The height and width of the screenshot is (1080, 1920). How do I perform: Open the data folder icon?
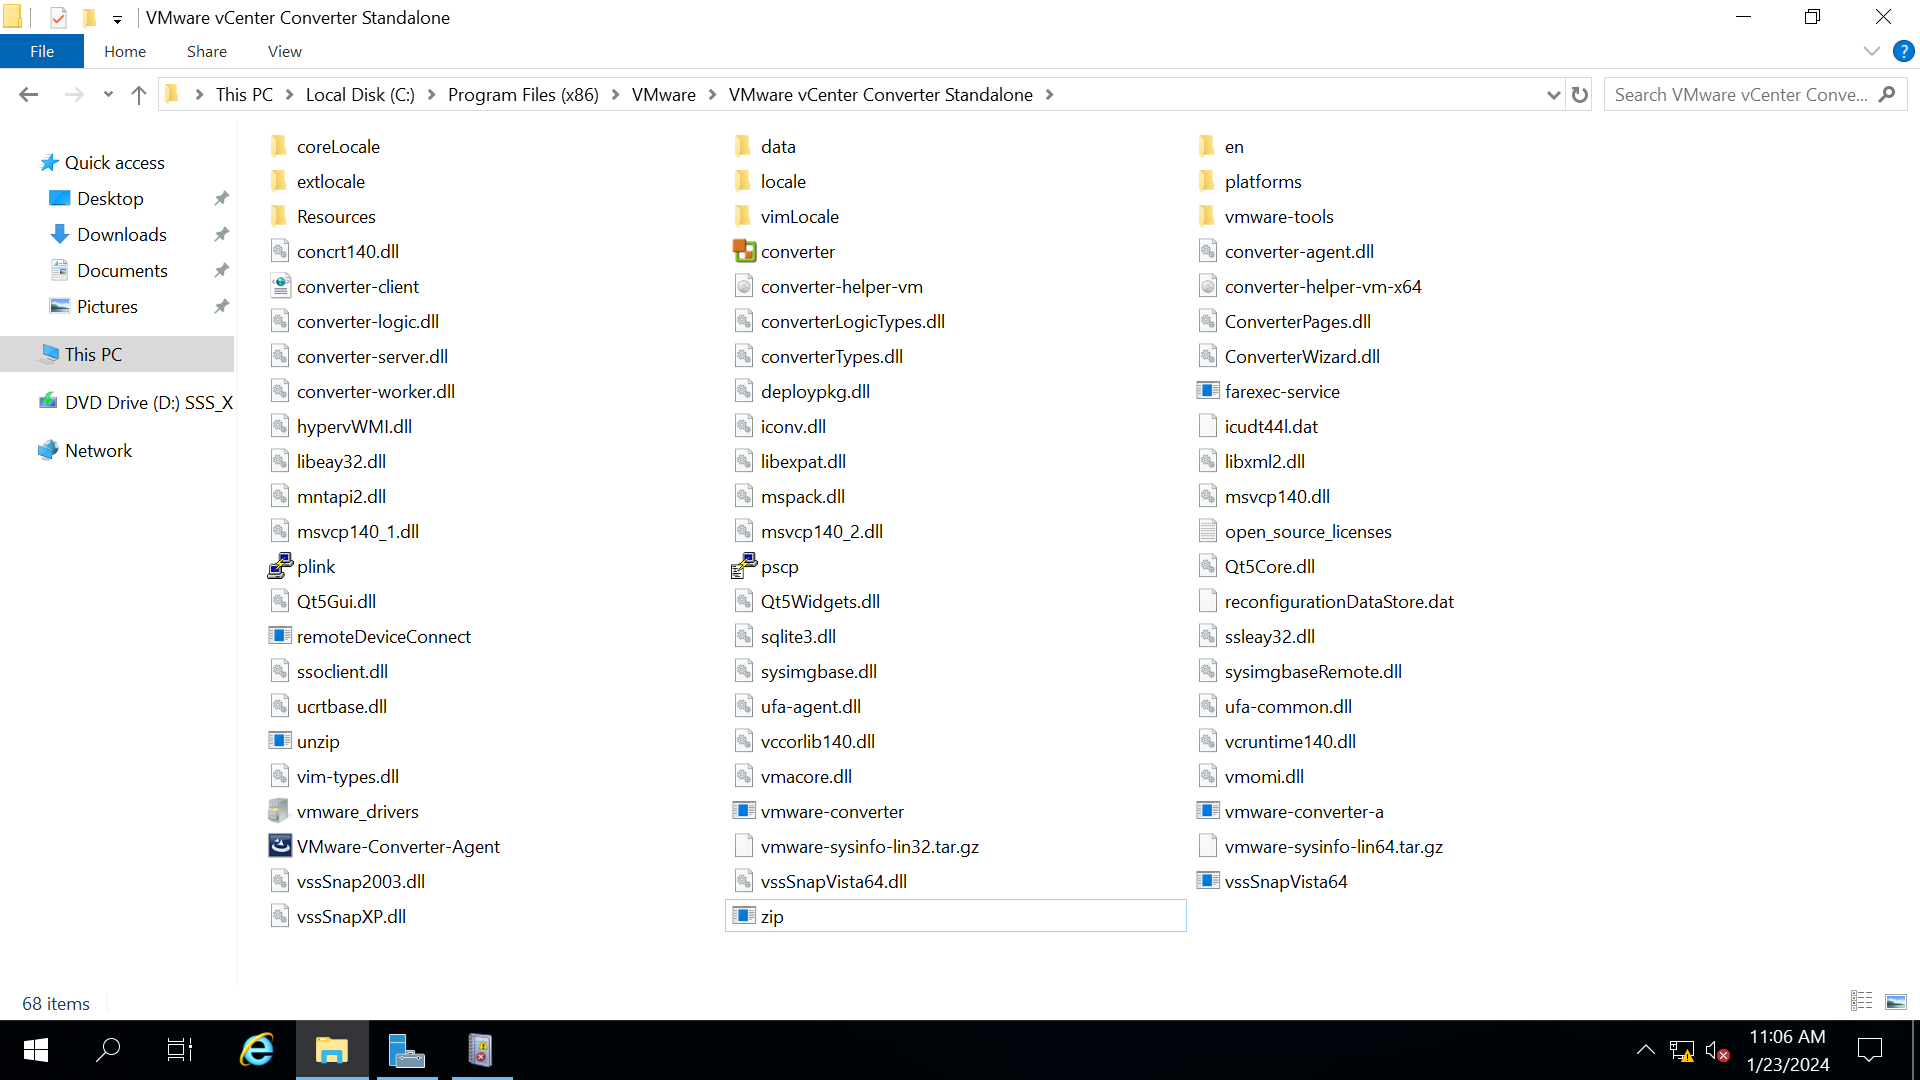coord(744,146)
